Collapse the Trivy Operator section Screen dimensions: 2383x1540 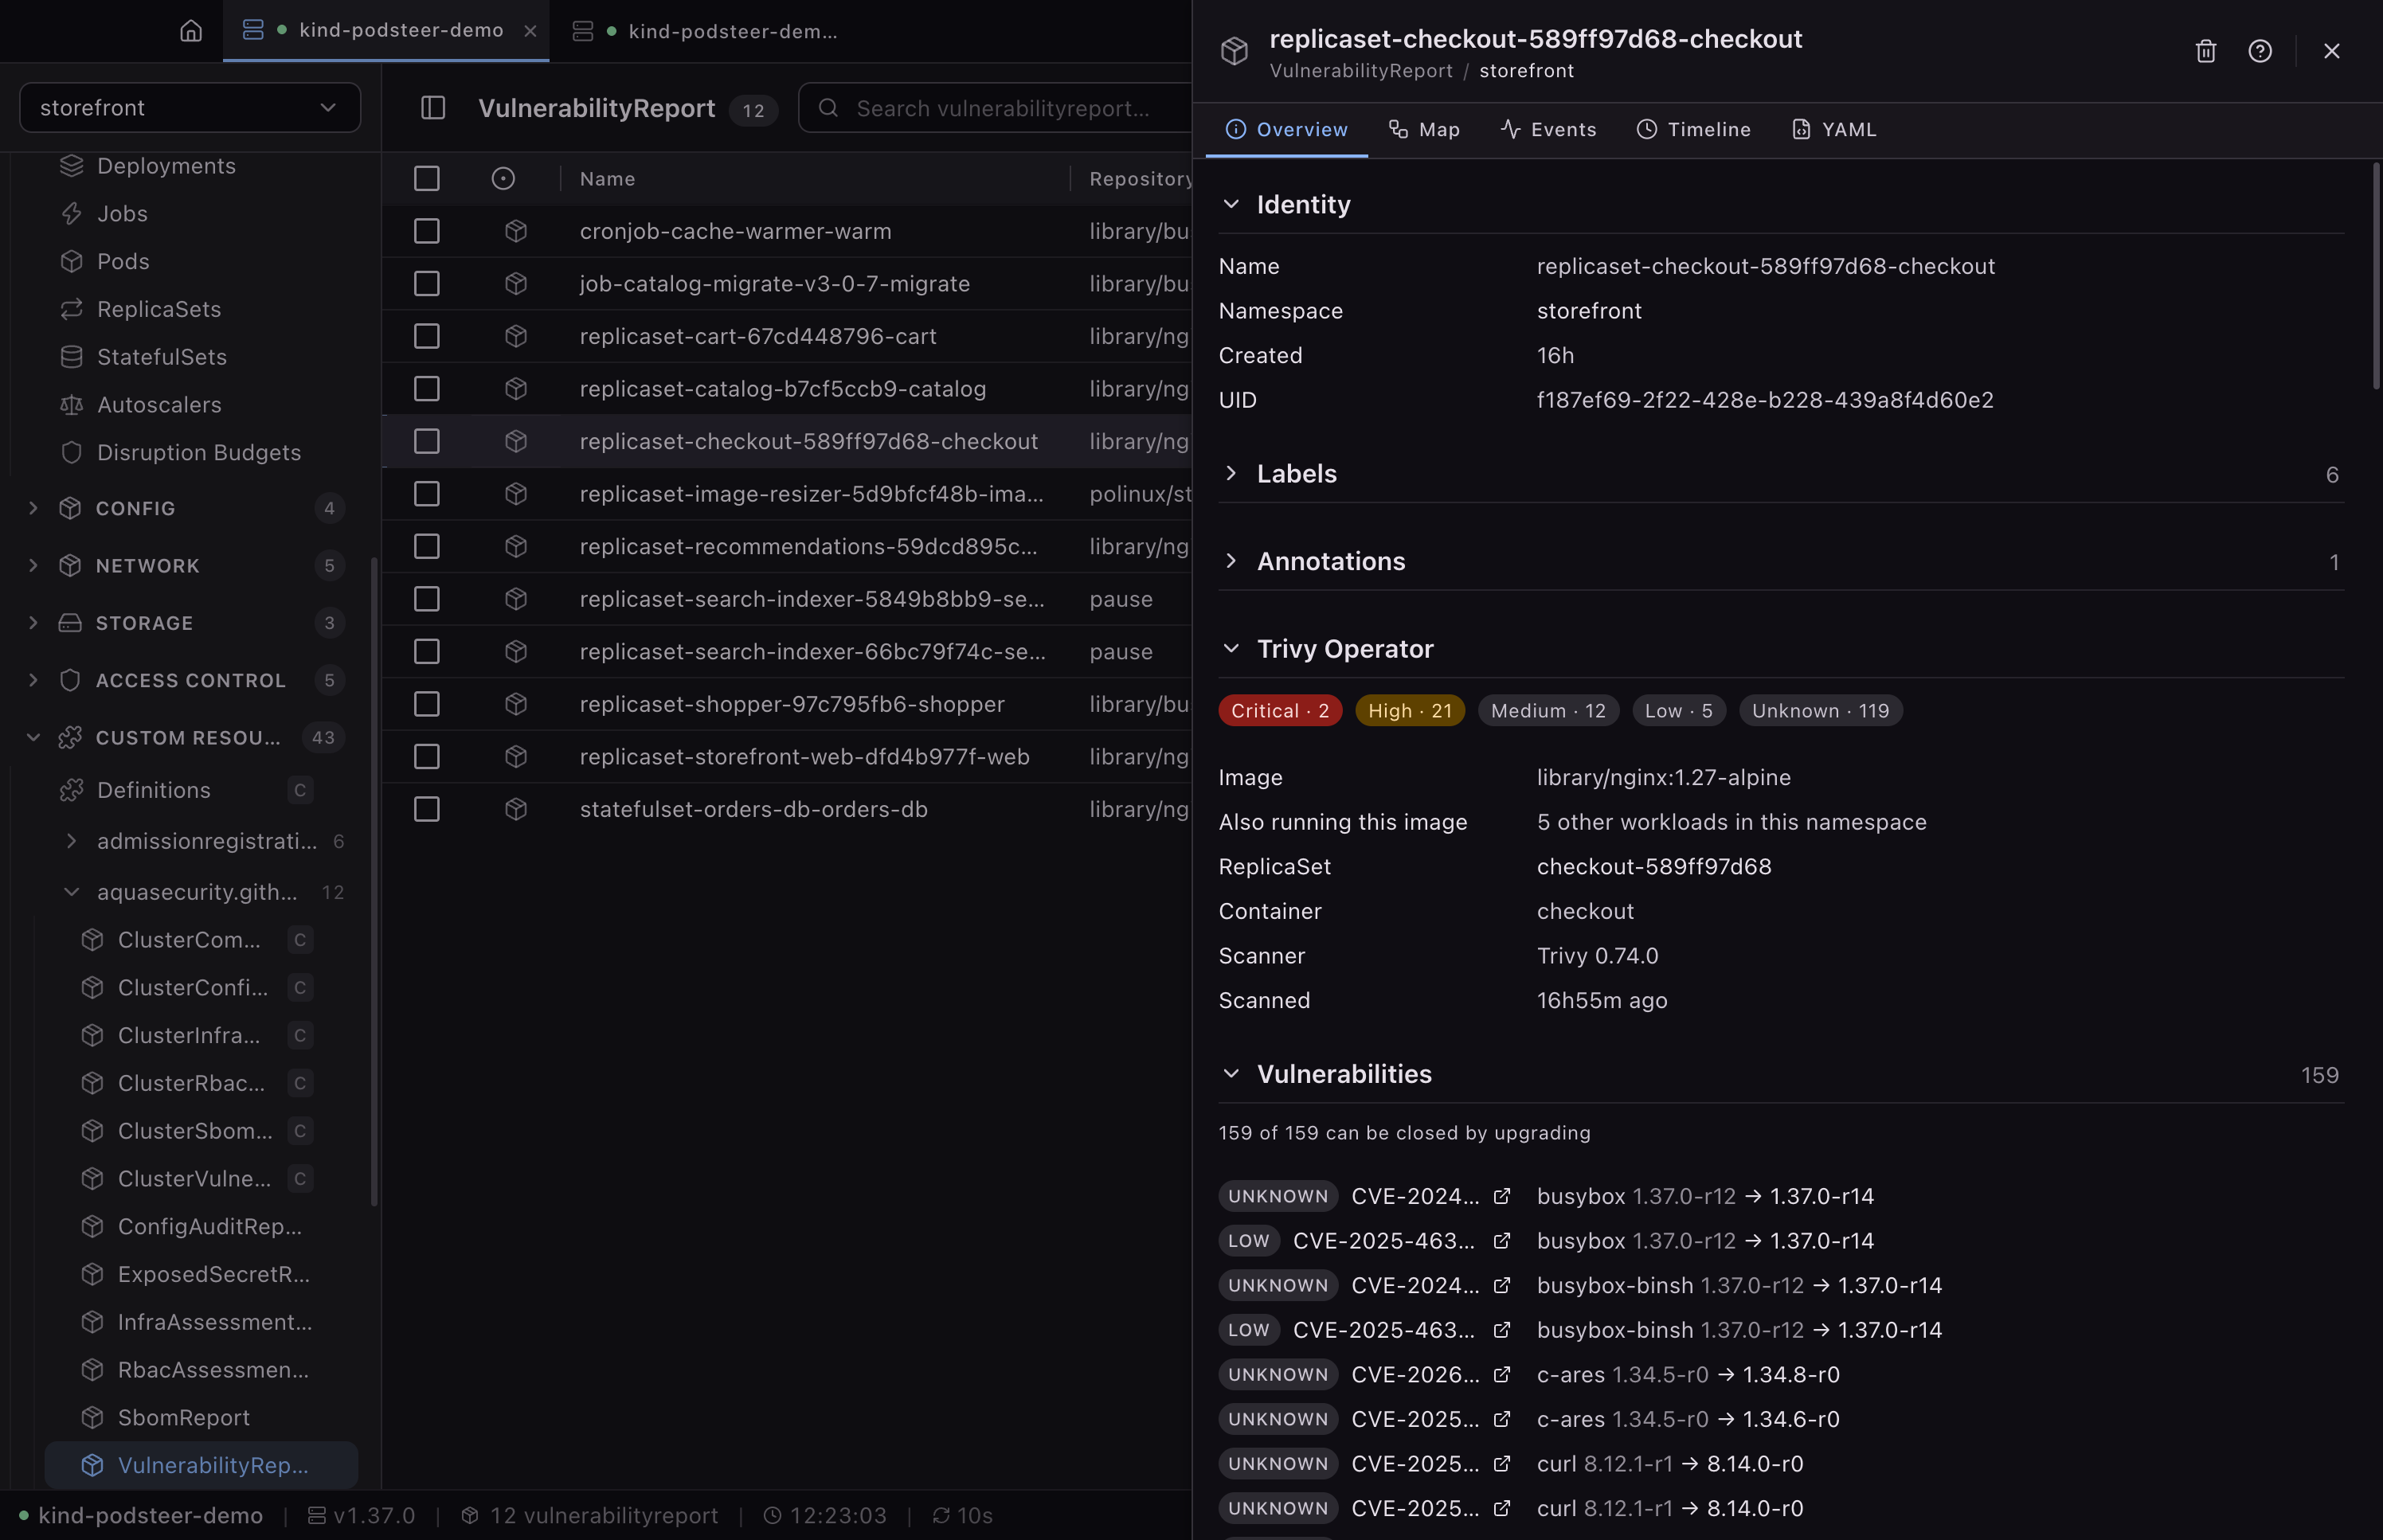1231,649
